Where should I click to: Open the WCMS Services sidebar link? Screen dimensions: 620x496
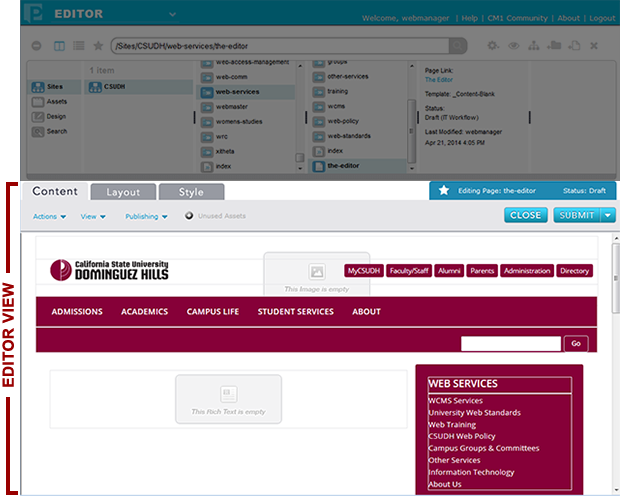tap(456, 401)
